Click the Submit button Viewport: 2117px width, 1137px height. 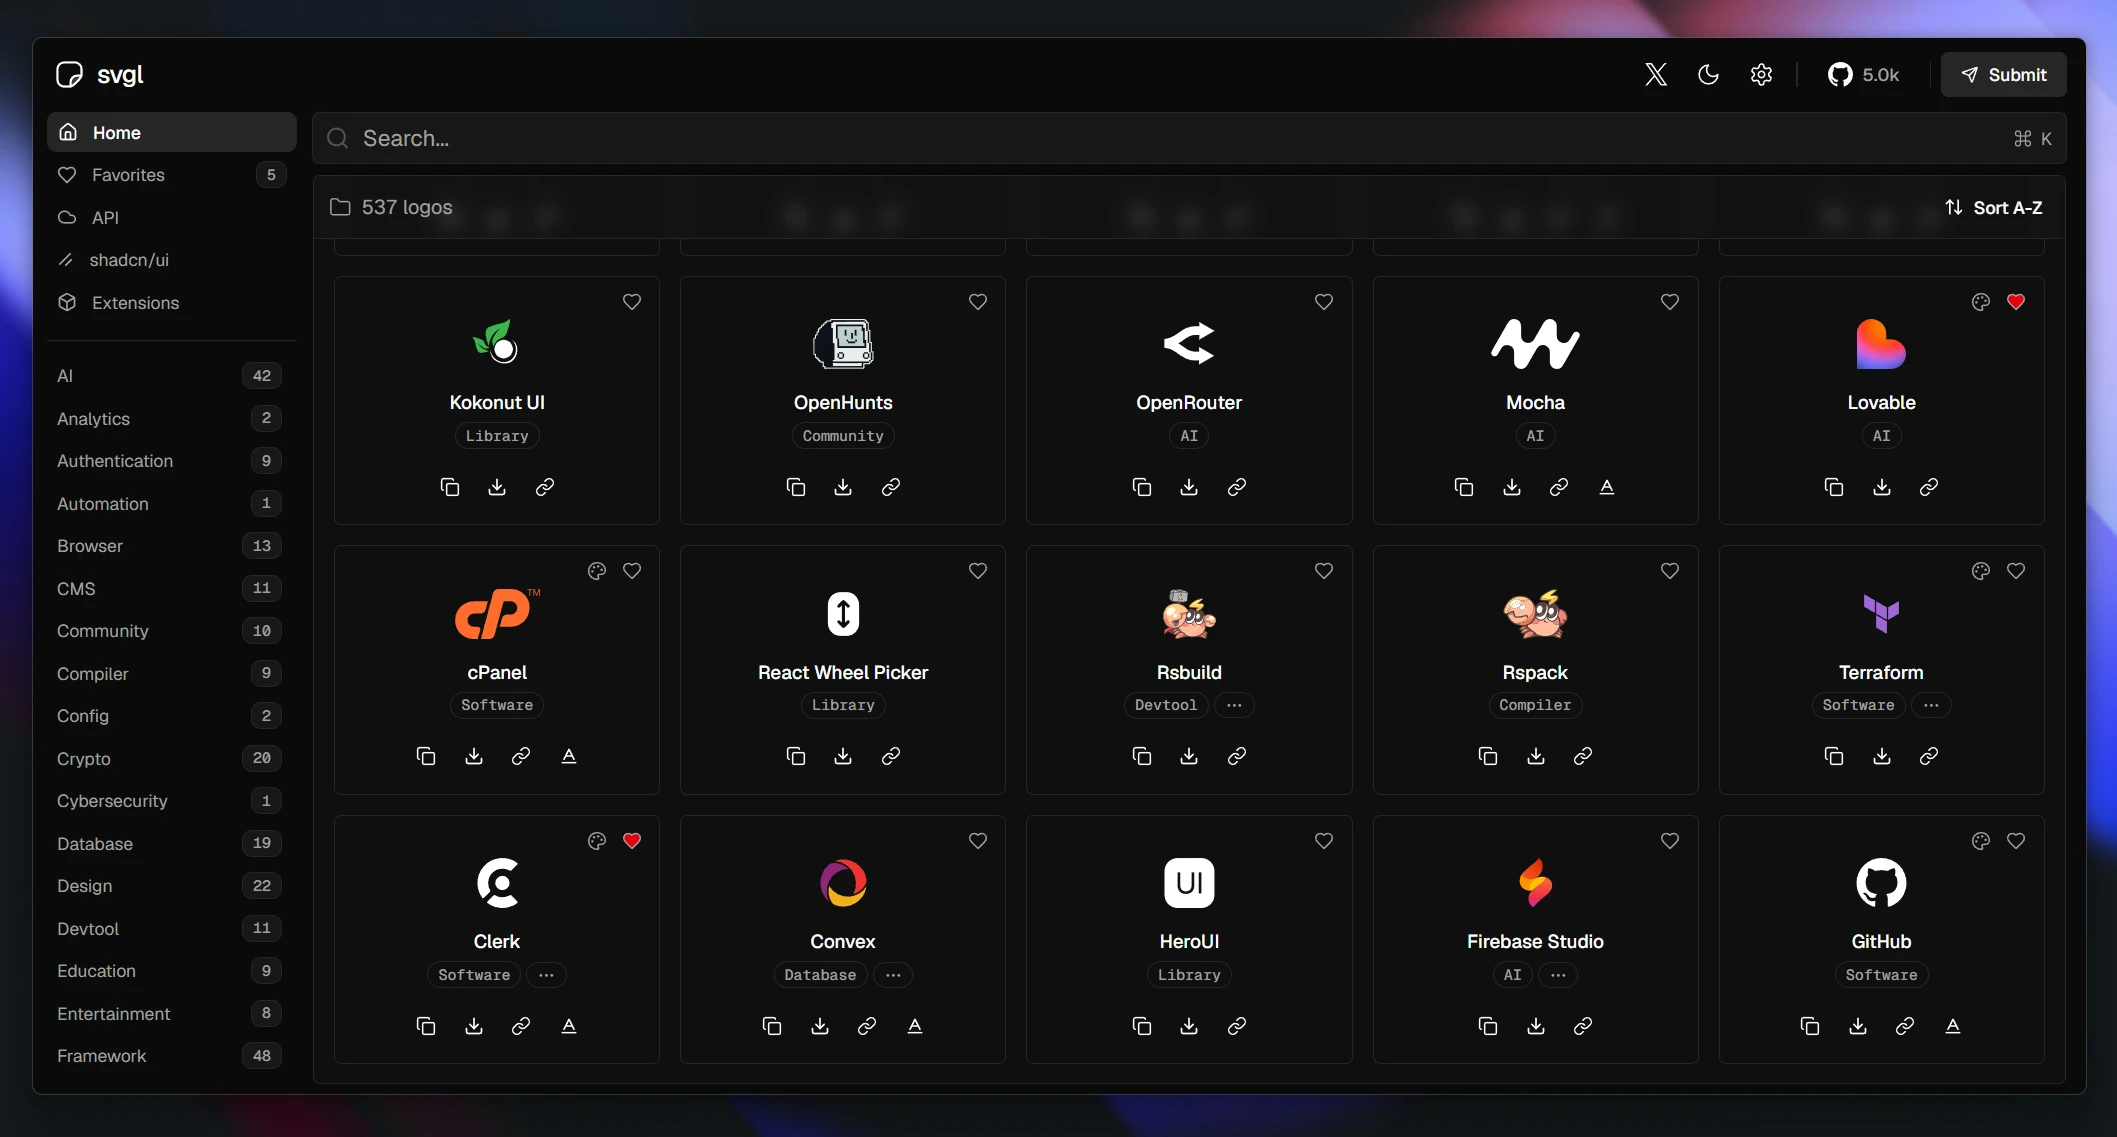tap(2003, 75)
